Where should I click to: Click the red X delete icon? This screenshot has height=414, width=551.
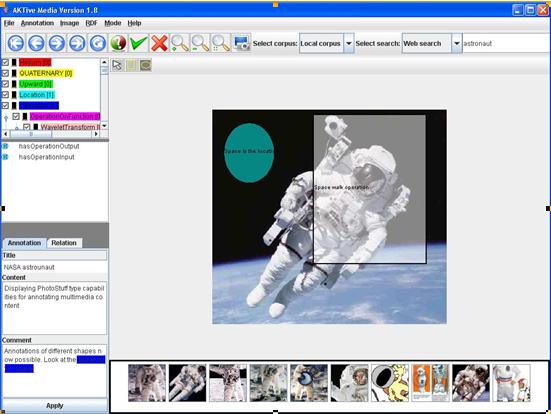click(159, 43)
